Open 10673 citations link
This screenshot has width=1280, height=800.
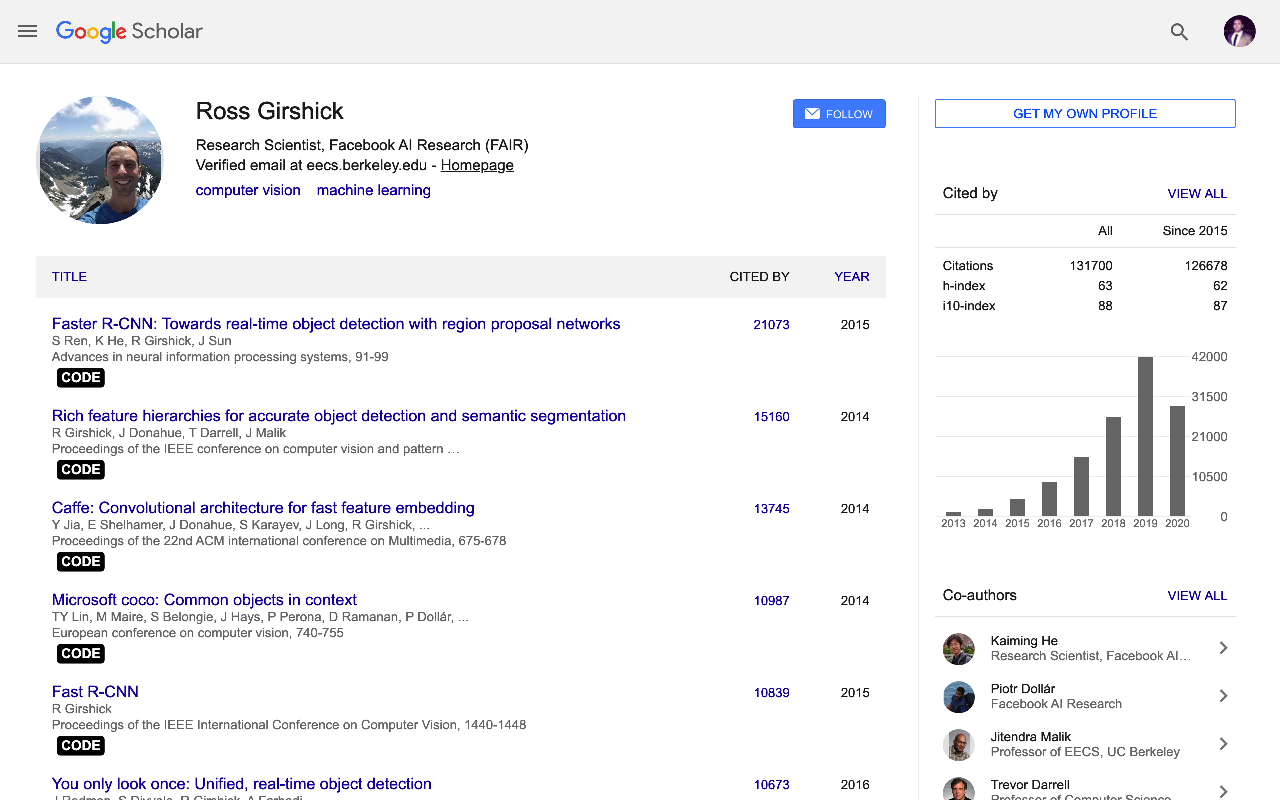[x=771, y=785]
